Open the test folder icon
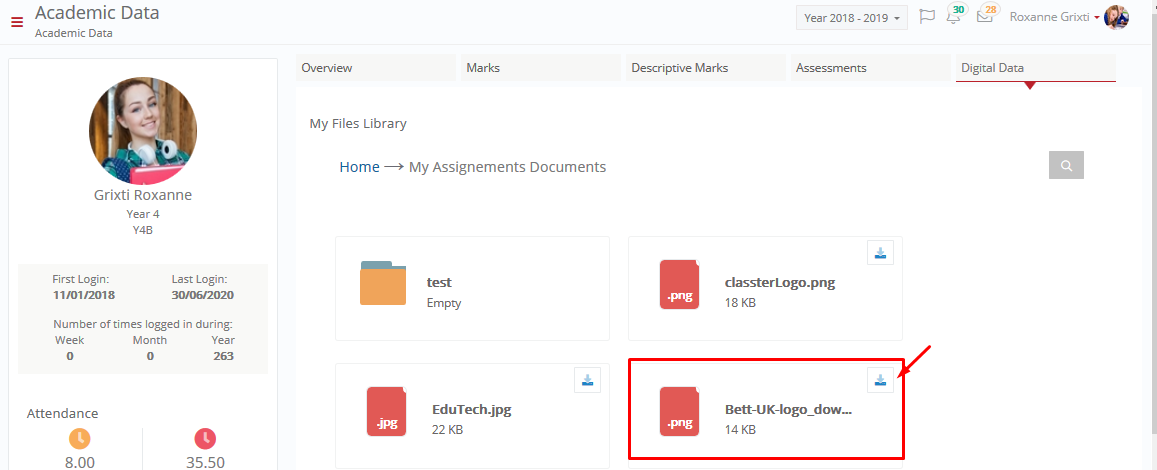Viewport: 1157px width, 470px height. click(383, 283)
